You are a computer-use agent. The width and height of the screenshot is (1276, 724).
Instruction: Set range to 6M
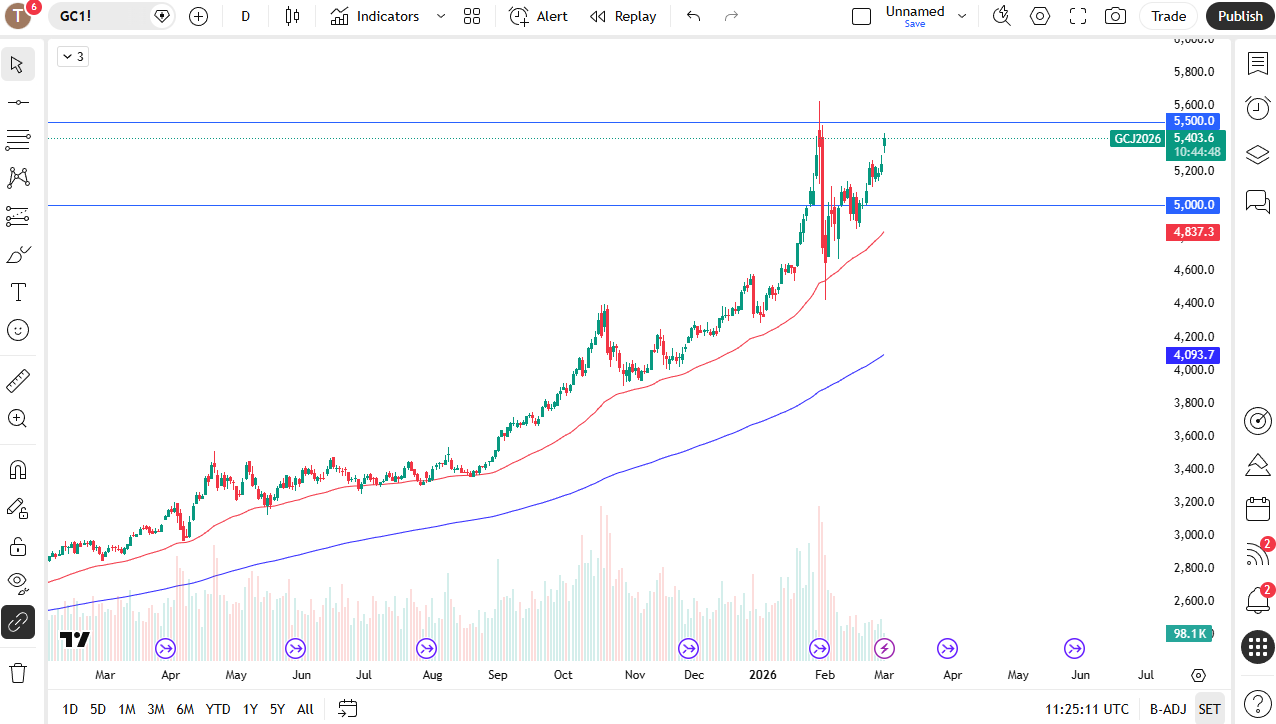coord(185,709)
